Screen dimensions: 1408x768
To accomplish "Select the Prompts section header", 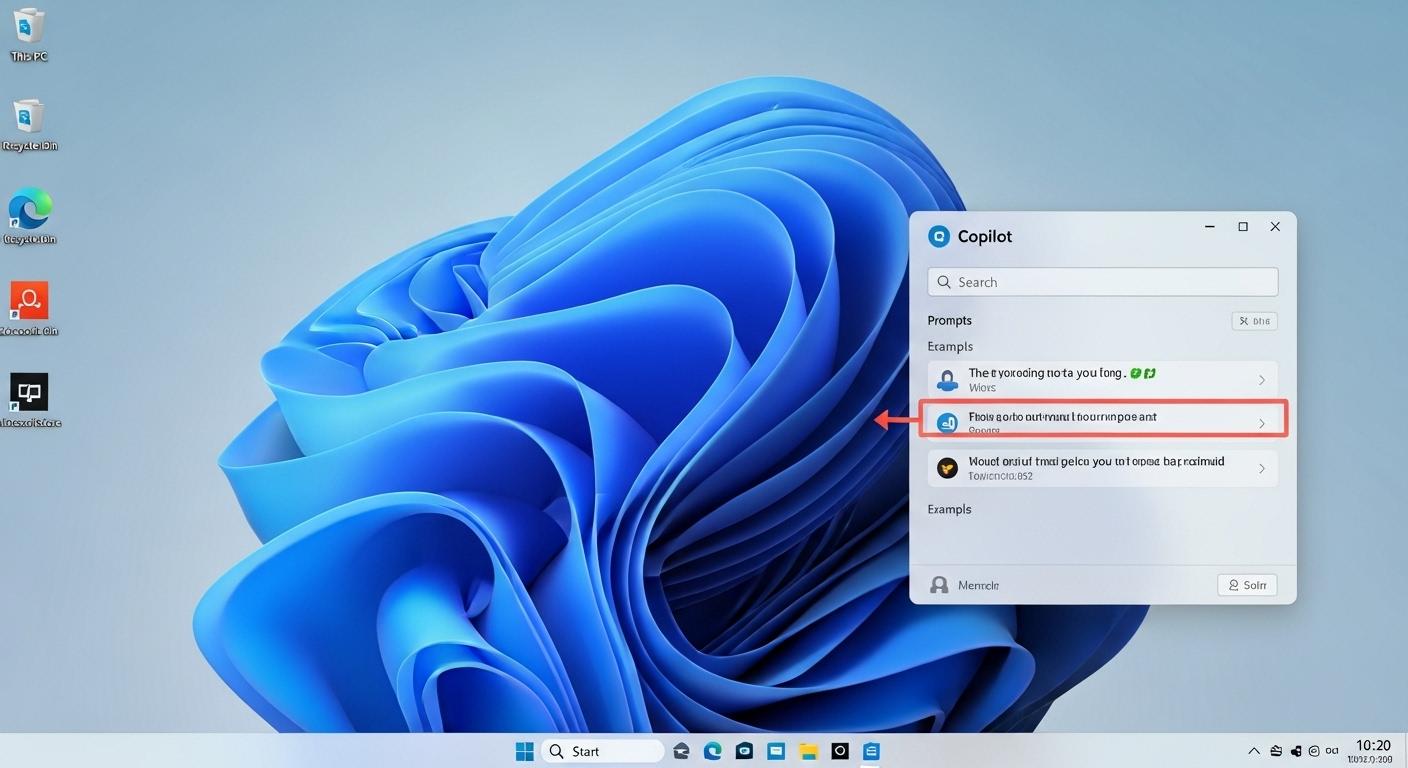I will click(948, 320).
